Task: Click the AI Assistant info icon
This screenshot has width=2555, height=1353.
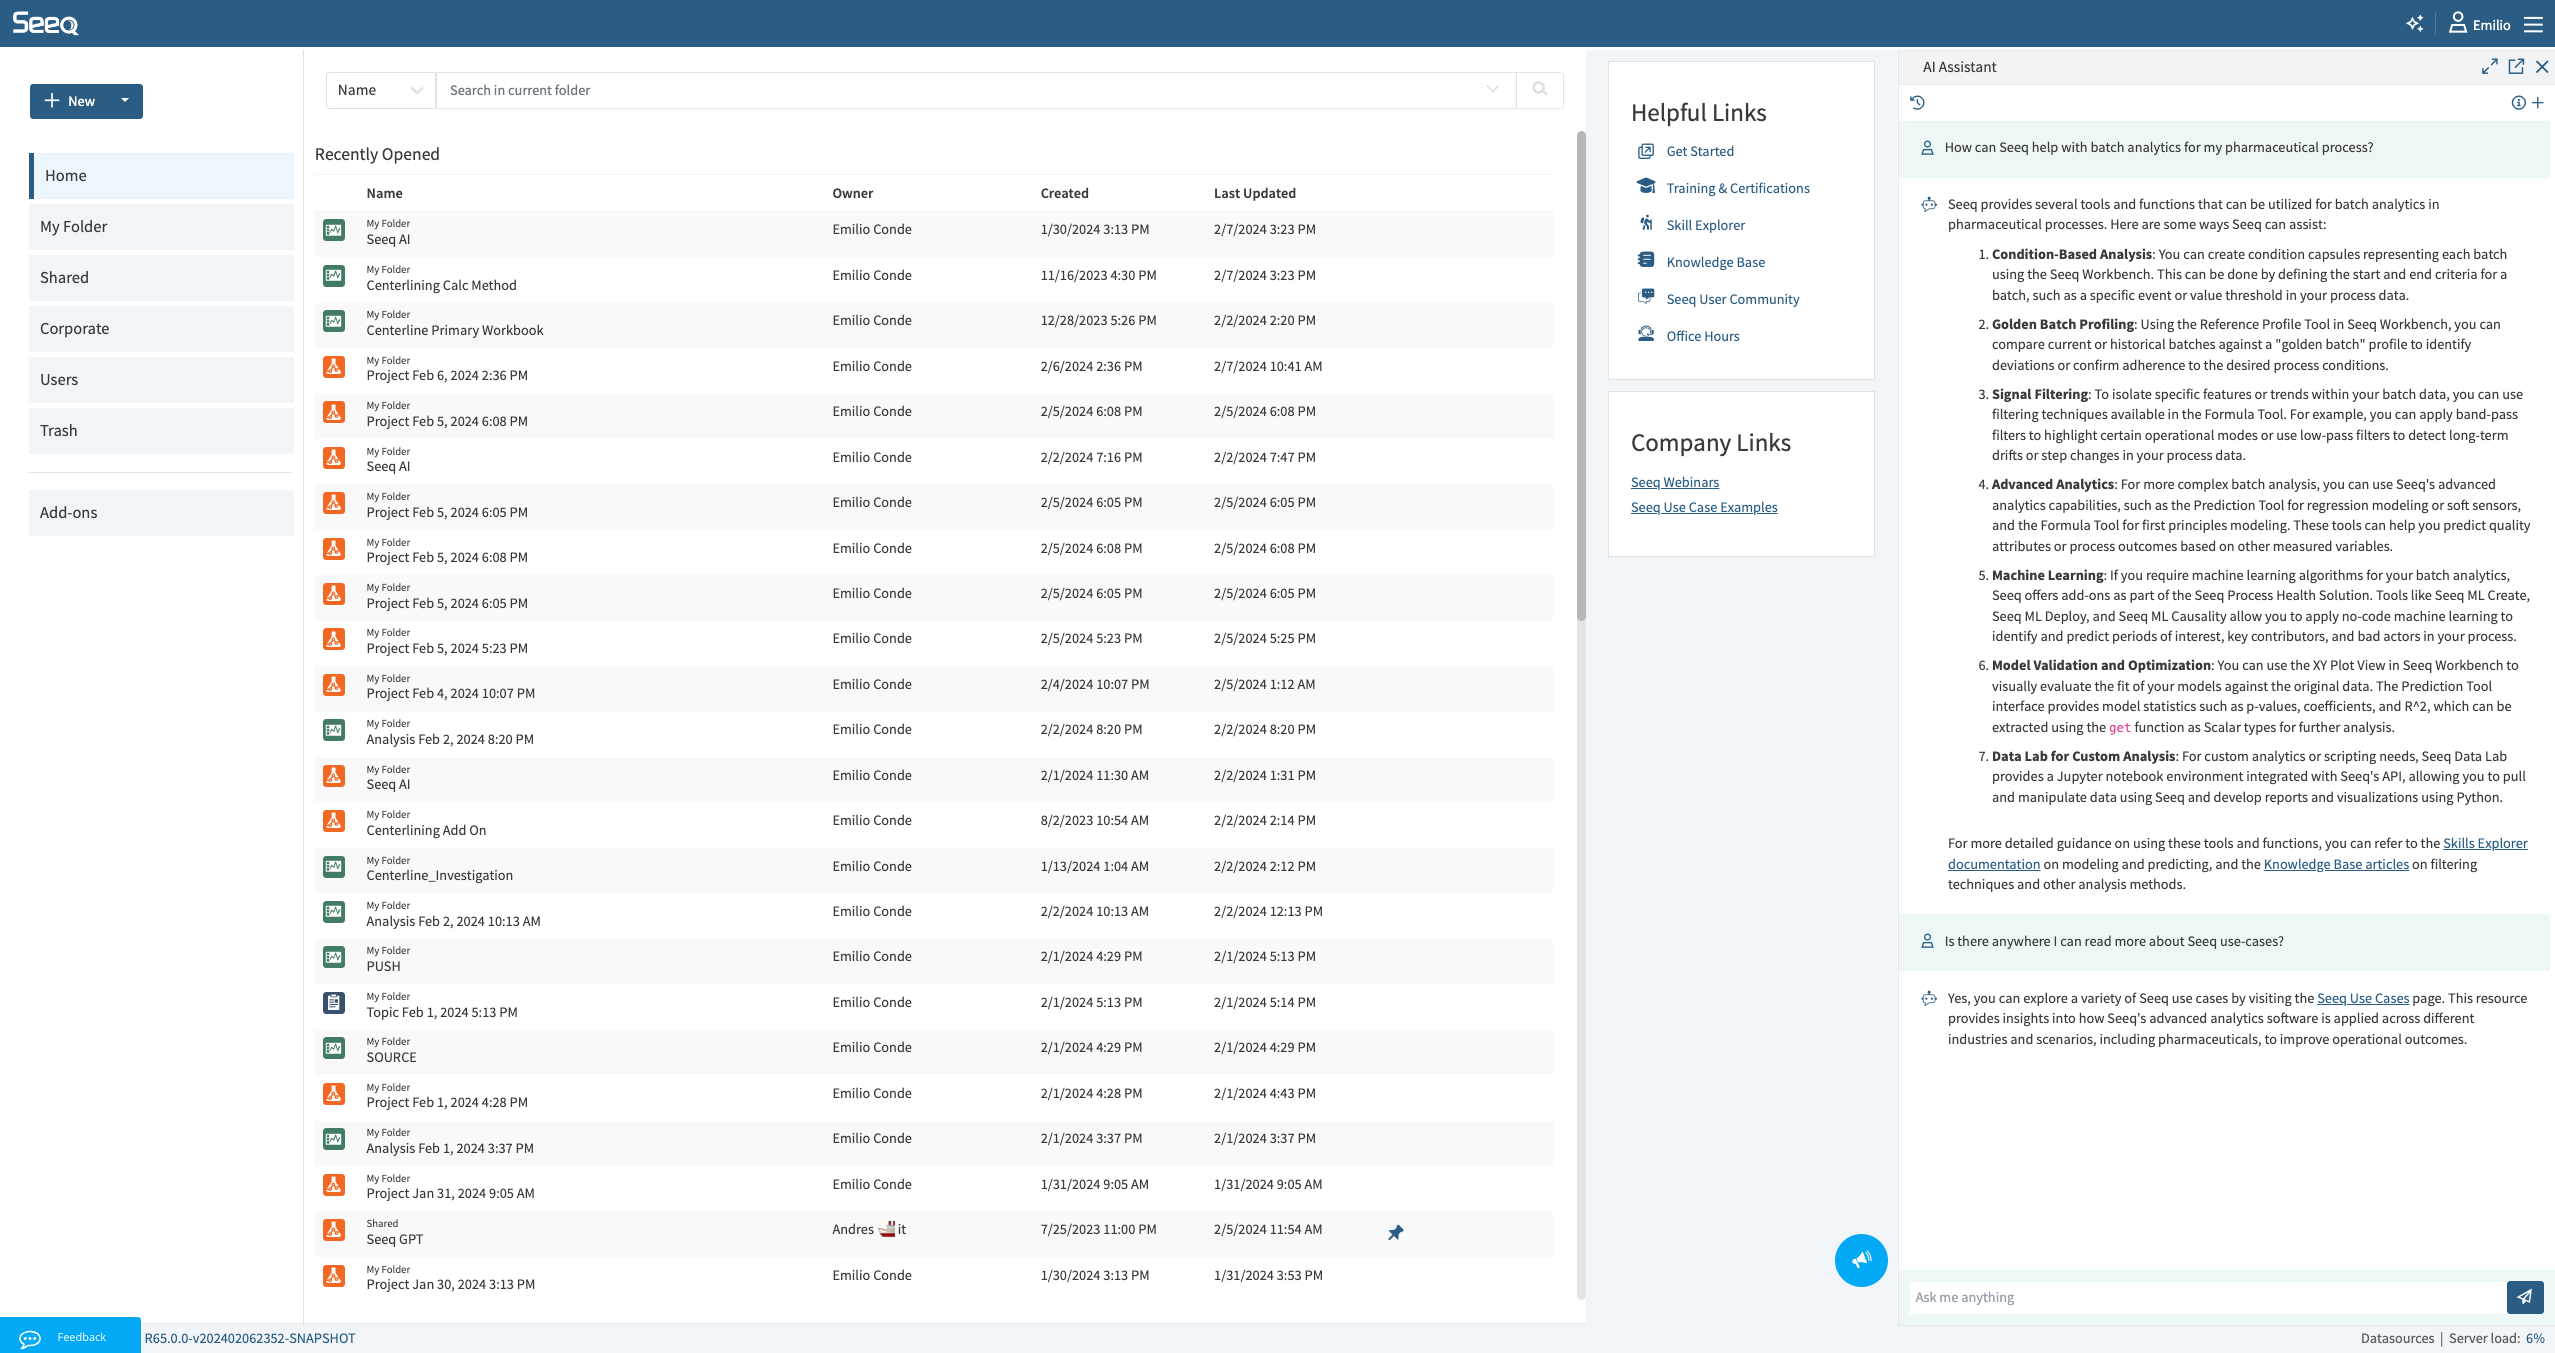Action: [x=2520, y=103]
